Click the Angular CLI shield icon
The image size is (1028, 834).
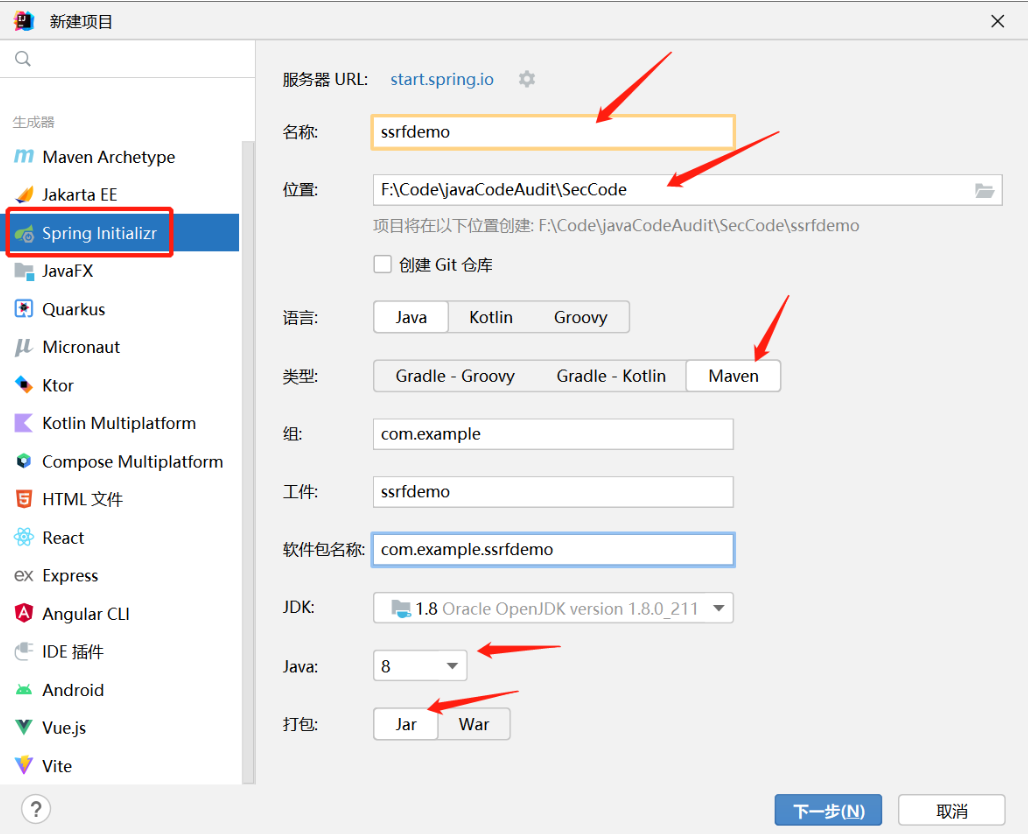click(24, 613)
